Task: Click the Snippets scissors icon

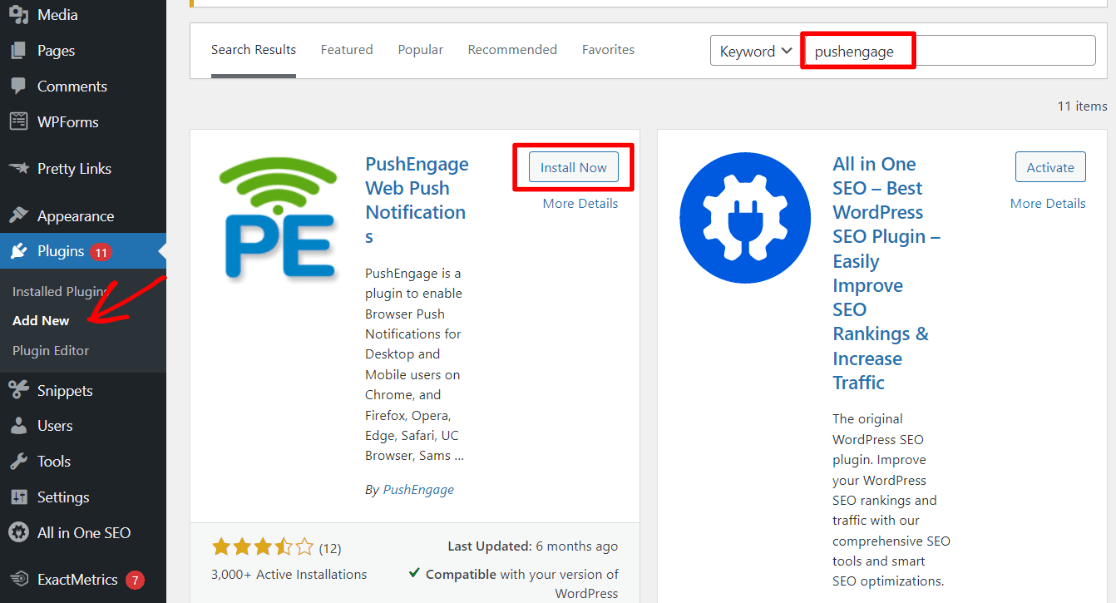Action: [x=19, y=390]
